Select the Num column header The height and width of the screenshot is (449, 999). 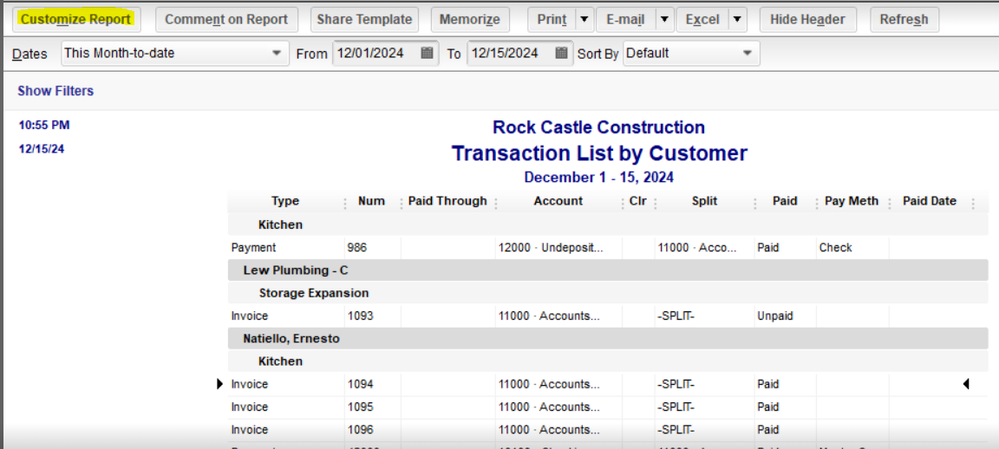coord(371,201)
